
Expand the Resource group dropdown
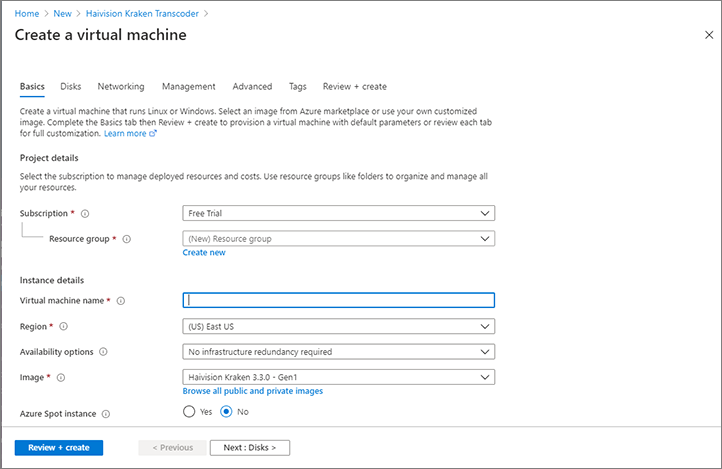[x=338, y=239]
